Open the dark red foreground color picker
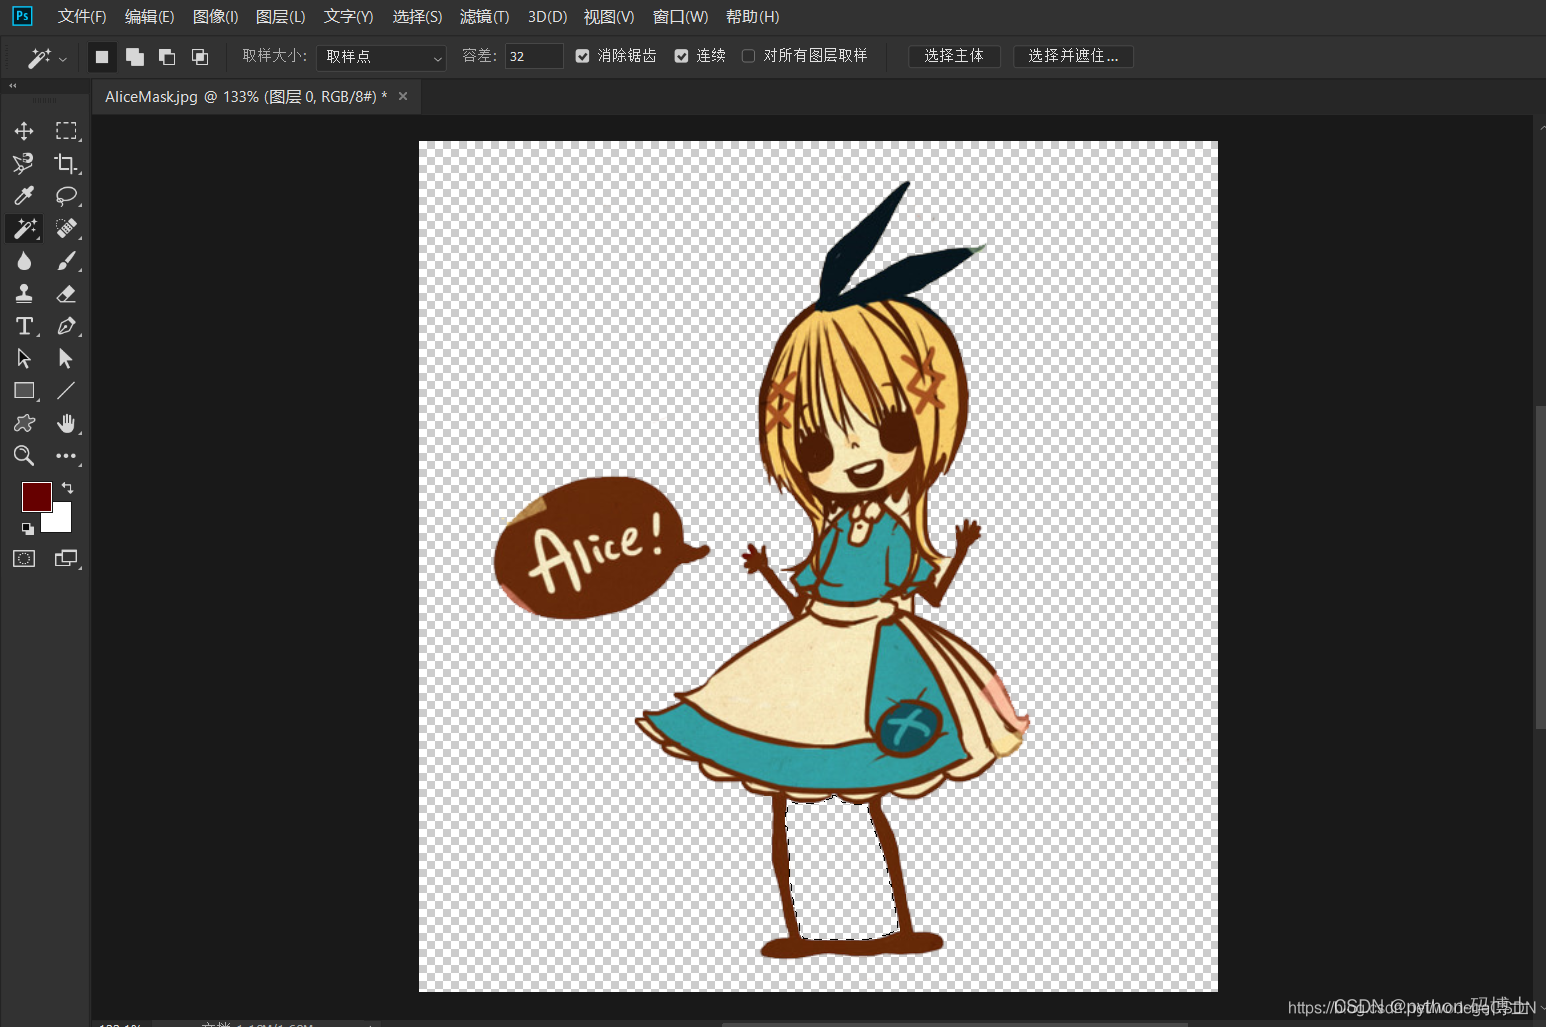This screenshot has height=1027, width=1546. (x=37, y=497)
